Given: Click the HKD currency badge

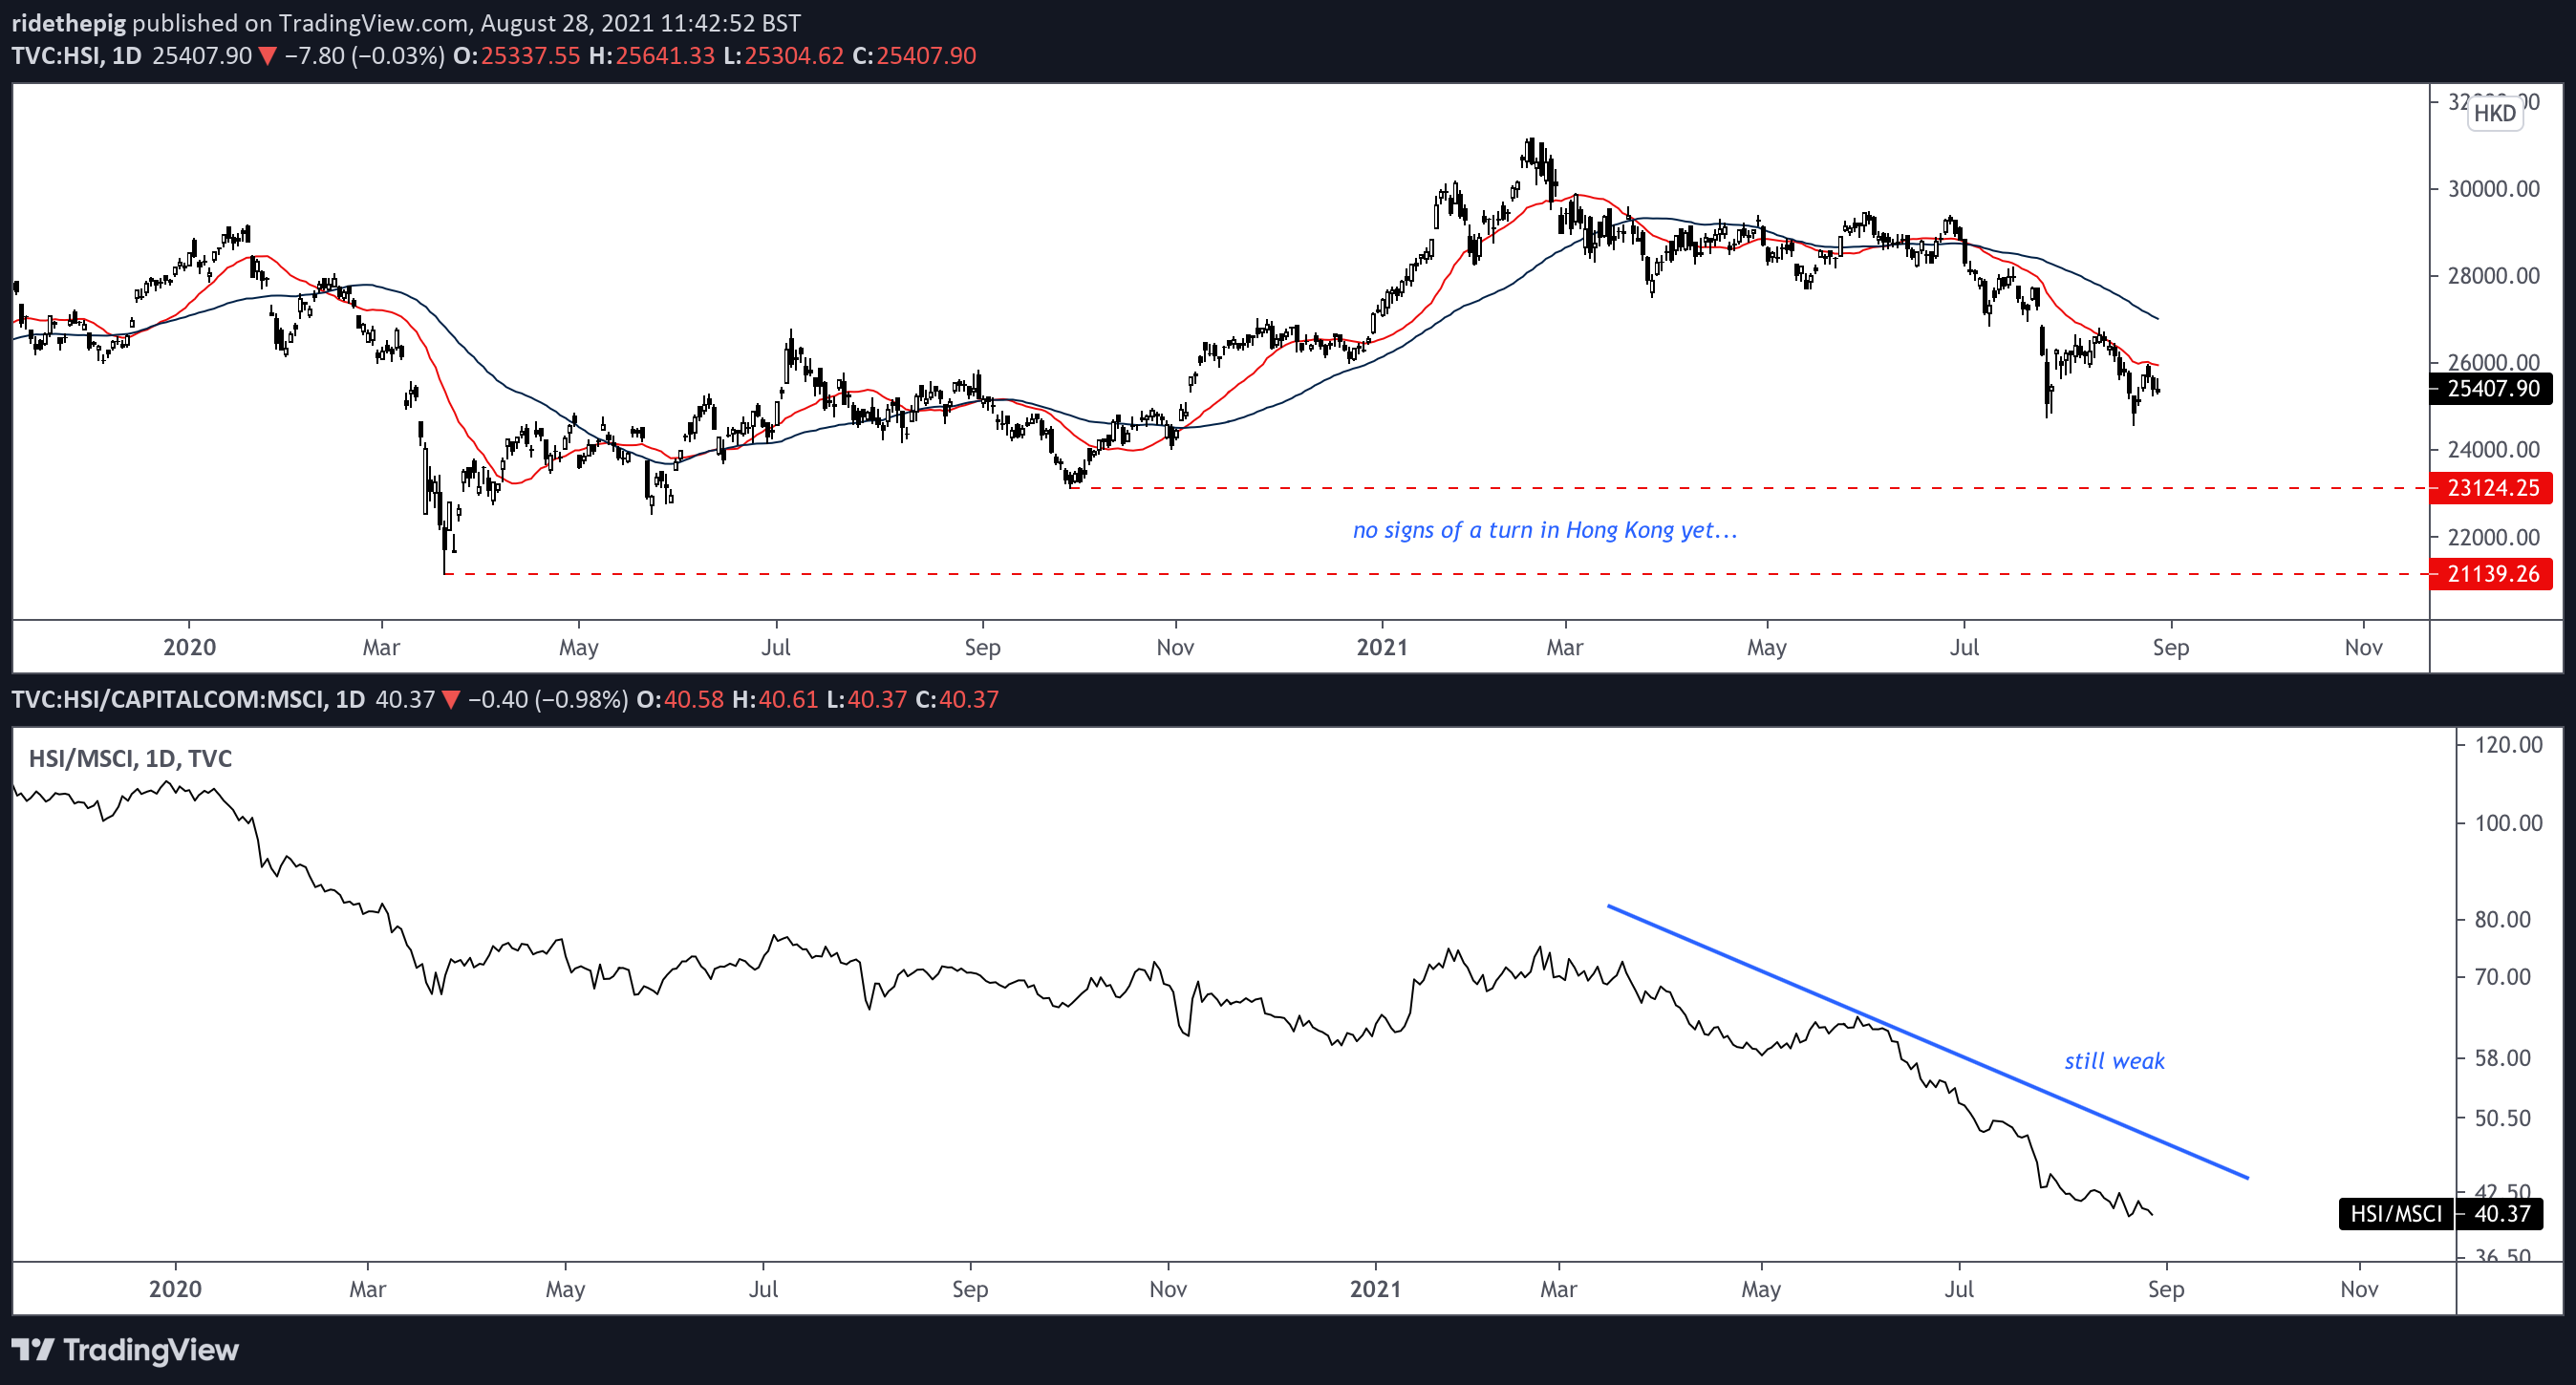Looking at the screenshot, I should [x=2494, y=113].
